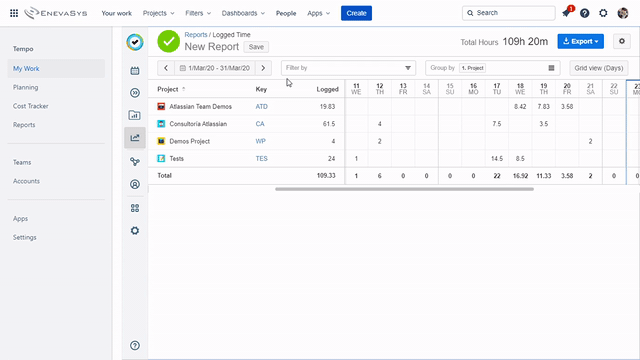Open the Tempo settings gear icon
This screenshot has width=640, height=360.
135,231
